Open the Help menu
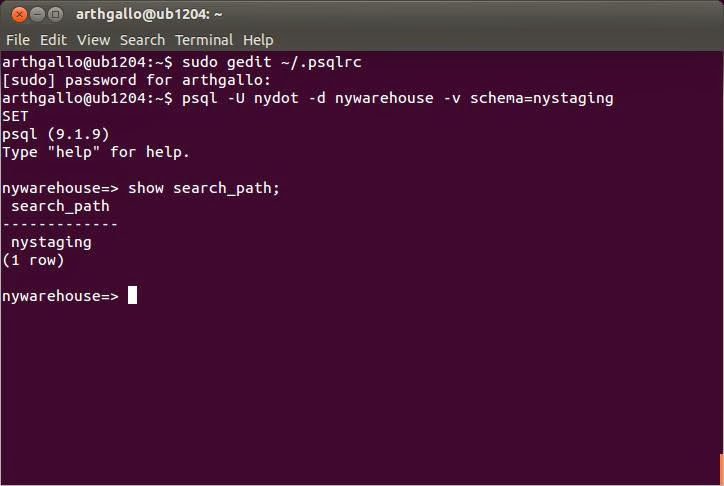The image size is (724, 486). tap(258, 40)
